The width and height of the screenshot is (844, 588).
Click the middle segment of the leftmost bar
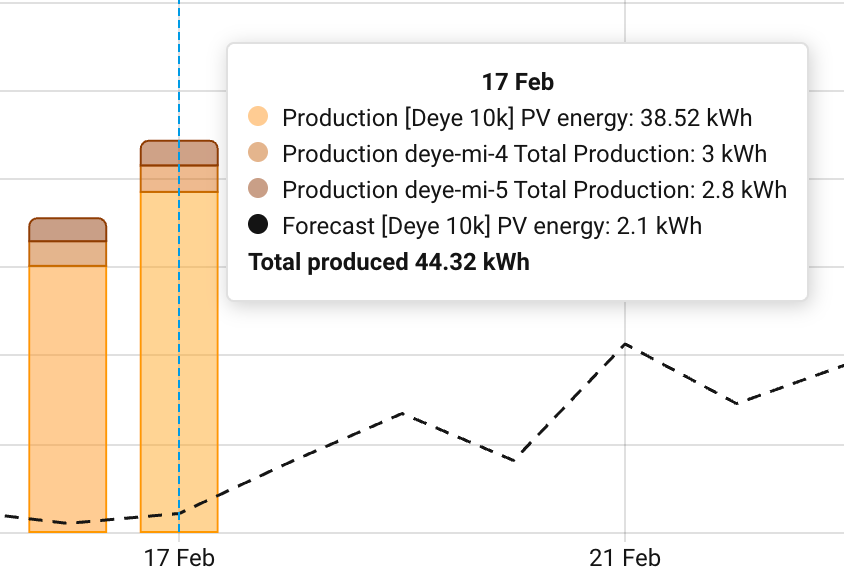coord(67,253)
